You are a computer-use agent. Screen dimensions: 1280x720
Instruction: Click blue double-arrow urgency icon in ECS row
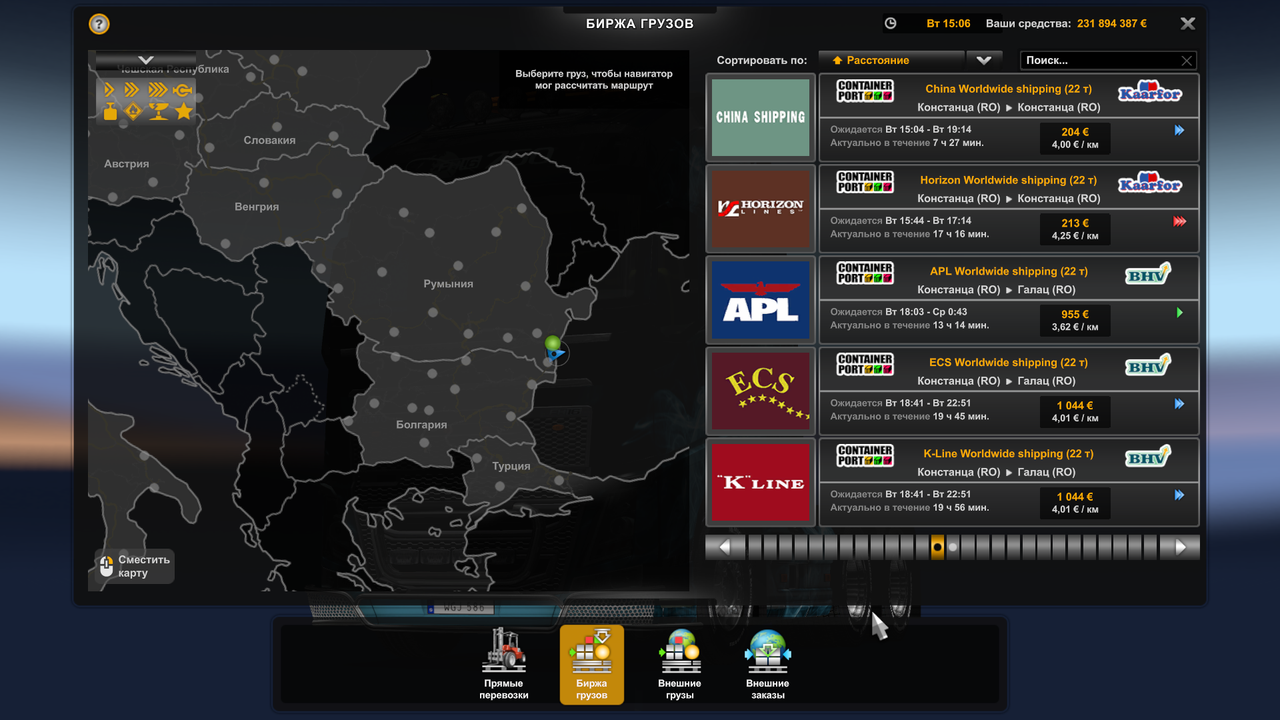(1179, 404)
